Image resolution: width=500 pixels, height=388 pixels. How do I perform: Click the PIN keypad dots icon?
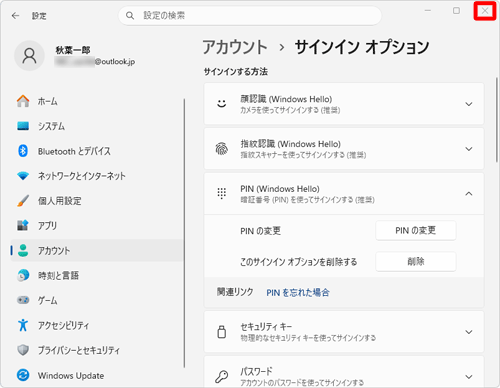[x=222, y=193]
